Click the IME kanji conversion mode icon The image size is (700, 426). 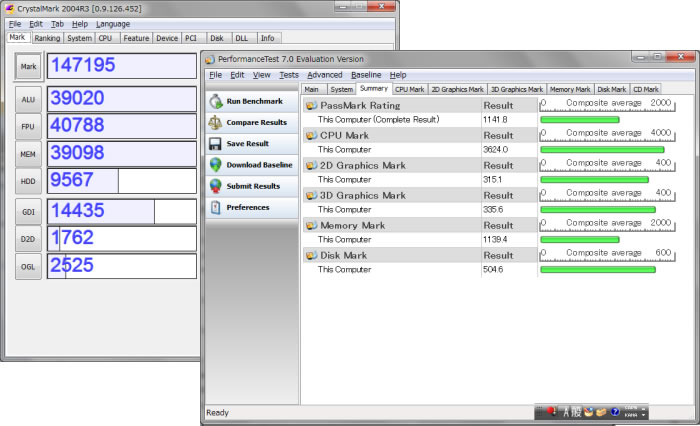576,412
